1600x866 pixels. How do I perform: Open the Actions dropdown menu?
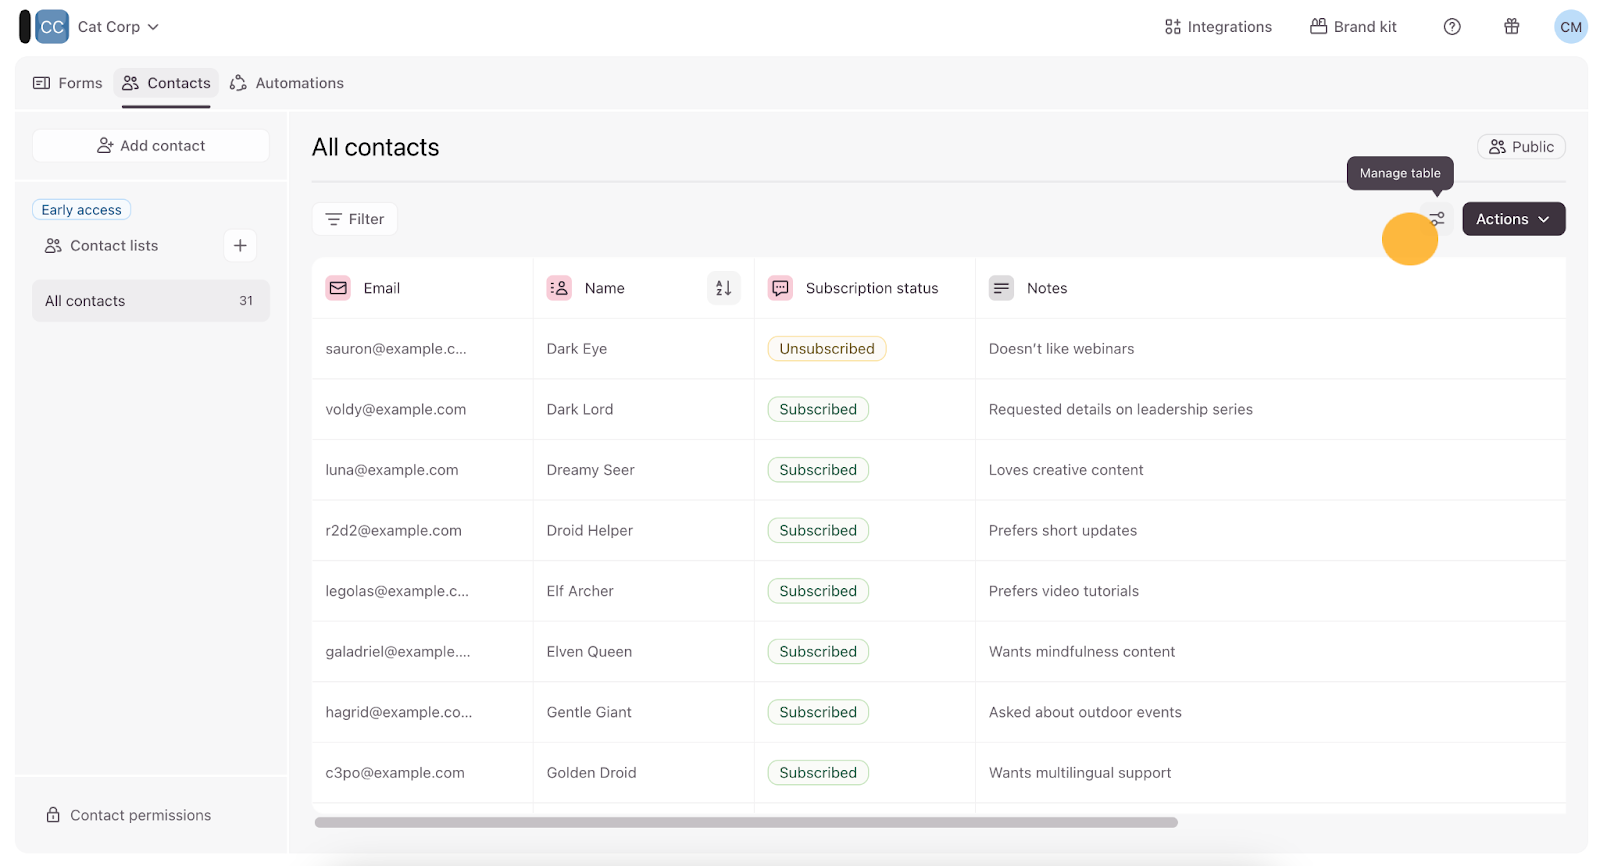(1513, 219)
